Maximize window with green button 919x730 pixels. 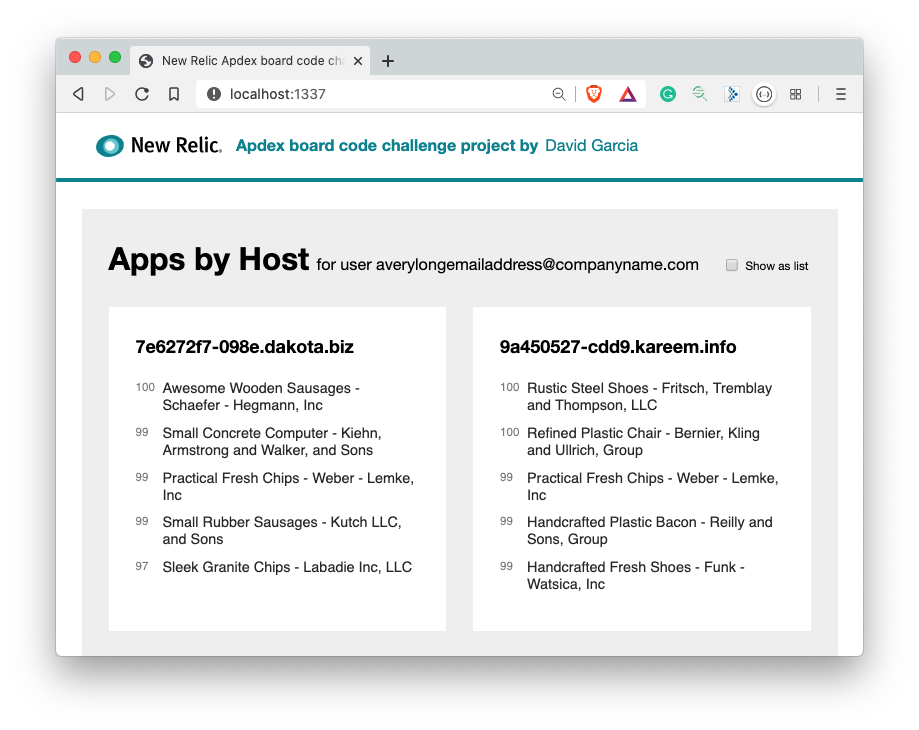coord(115,57)
